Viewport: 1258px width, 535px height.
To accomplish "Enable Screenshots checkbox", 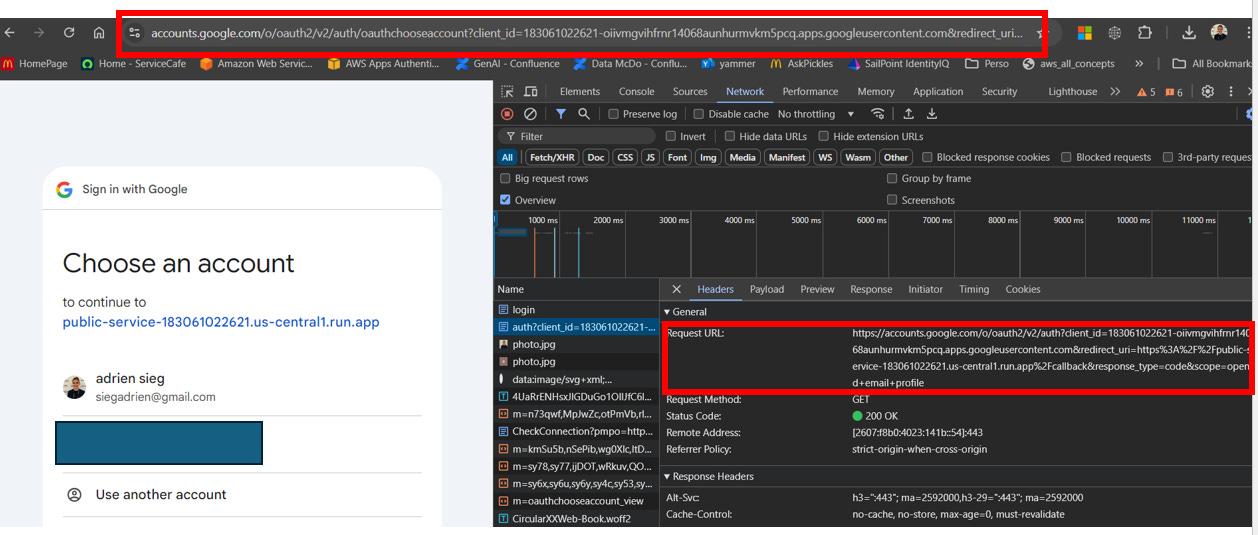I will tap(892, 200).
